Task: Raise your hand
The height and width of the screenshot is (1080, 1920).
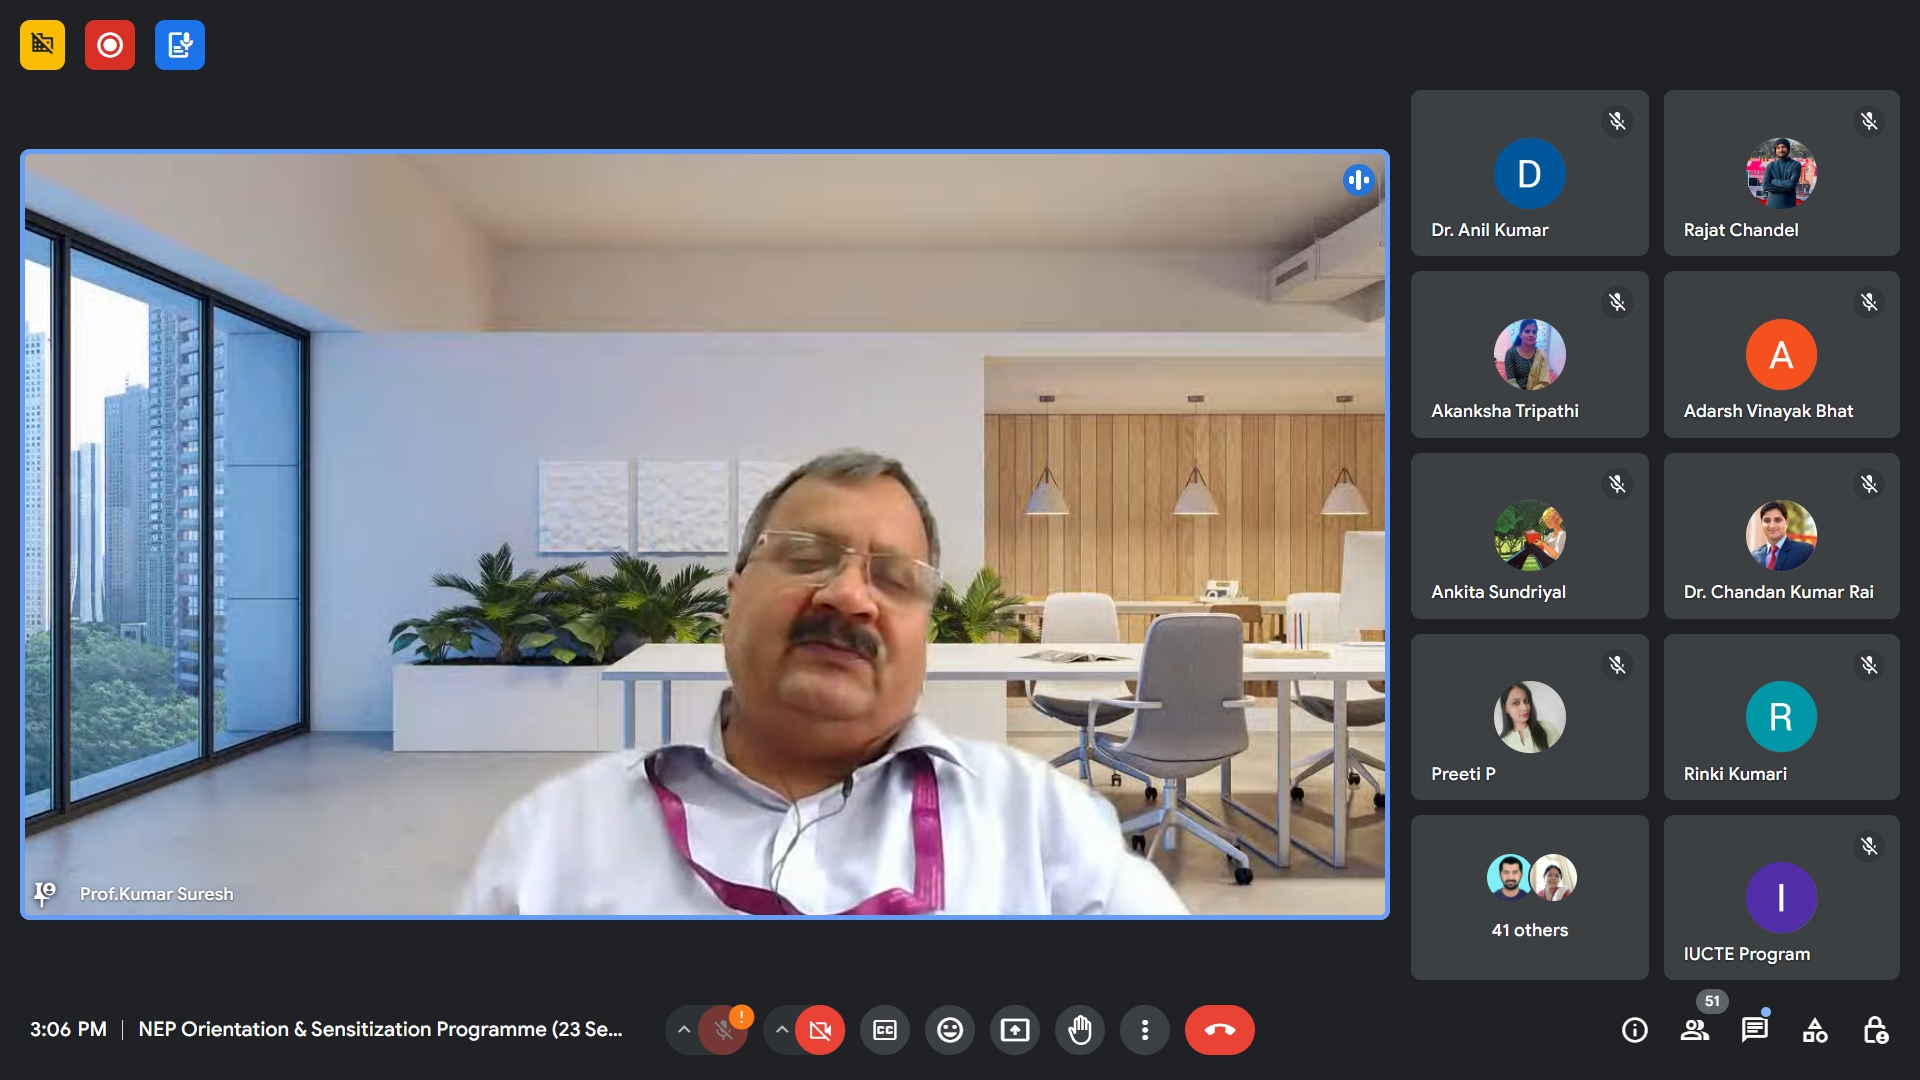Action: tap(1080, 1030)
